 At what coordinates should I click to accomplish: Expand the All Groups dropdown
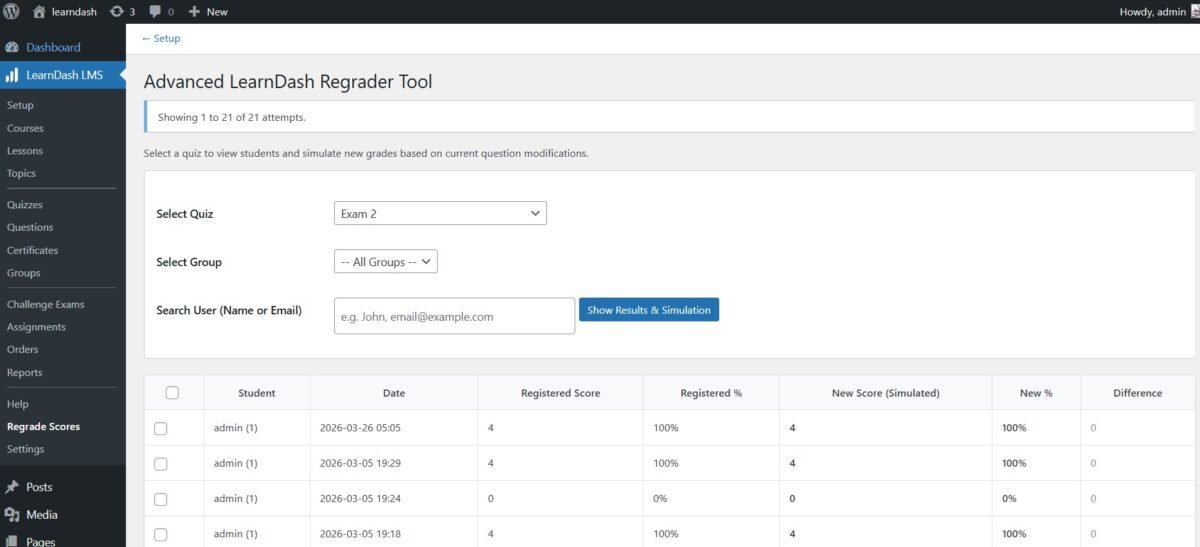(385, 262)
